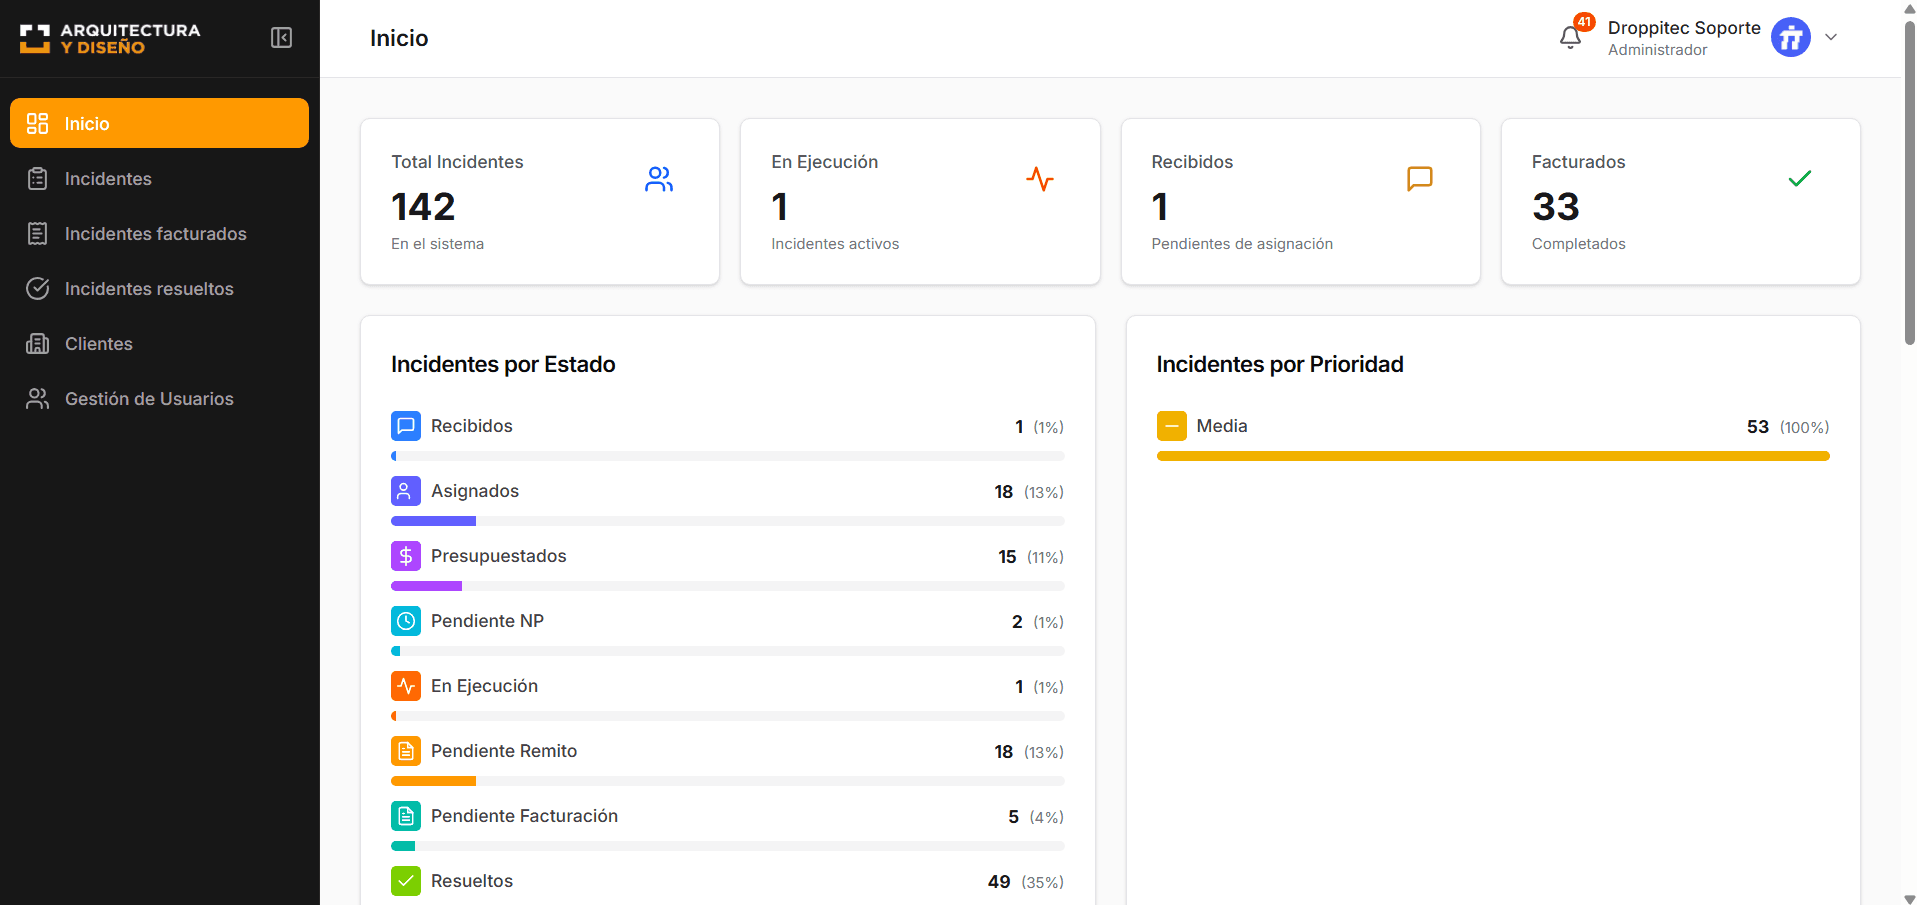Click the Presupuestados dollar icon
This screenshot has width=1917, height=905.
point(406,556)
